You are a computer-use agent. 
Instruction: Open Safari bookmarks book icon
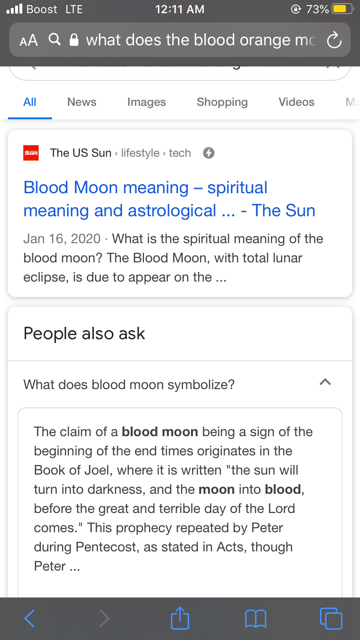point(256,619)
